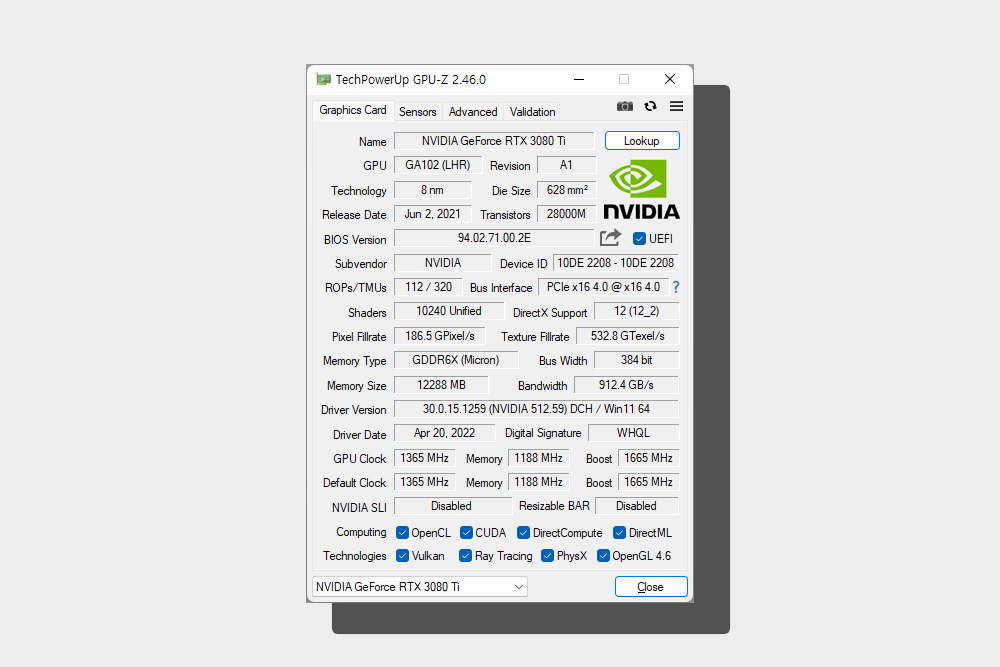Open the hamburger menu icon

click(676, 106)
